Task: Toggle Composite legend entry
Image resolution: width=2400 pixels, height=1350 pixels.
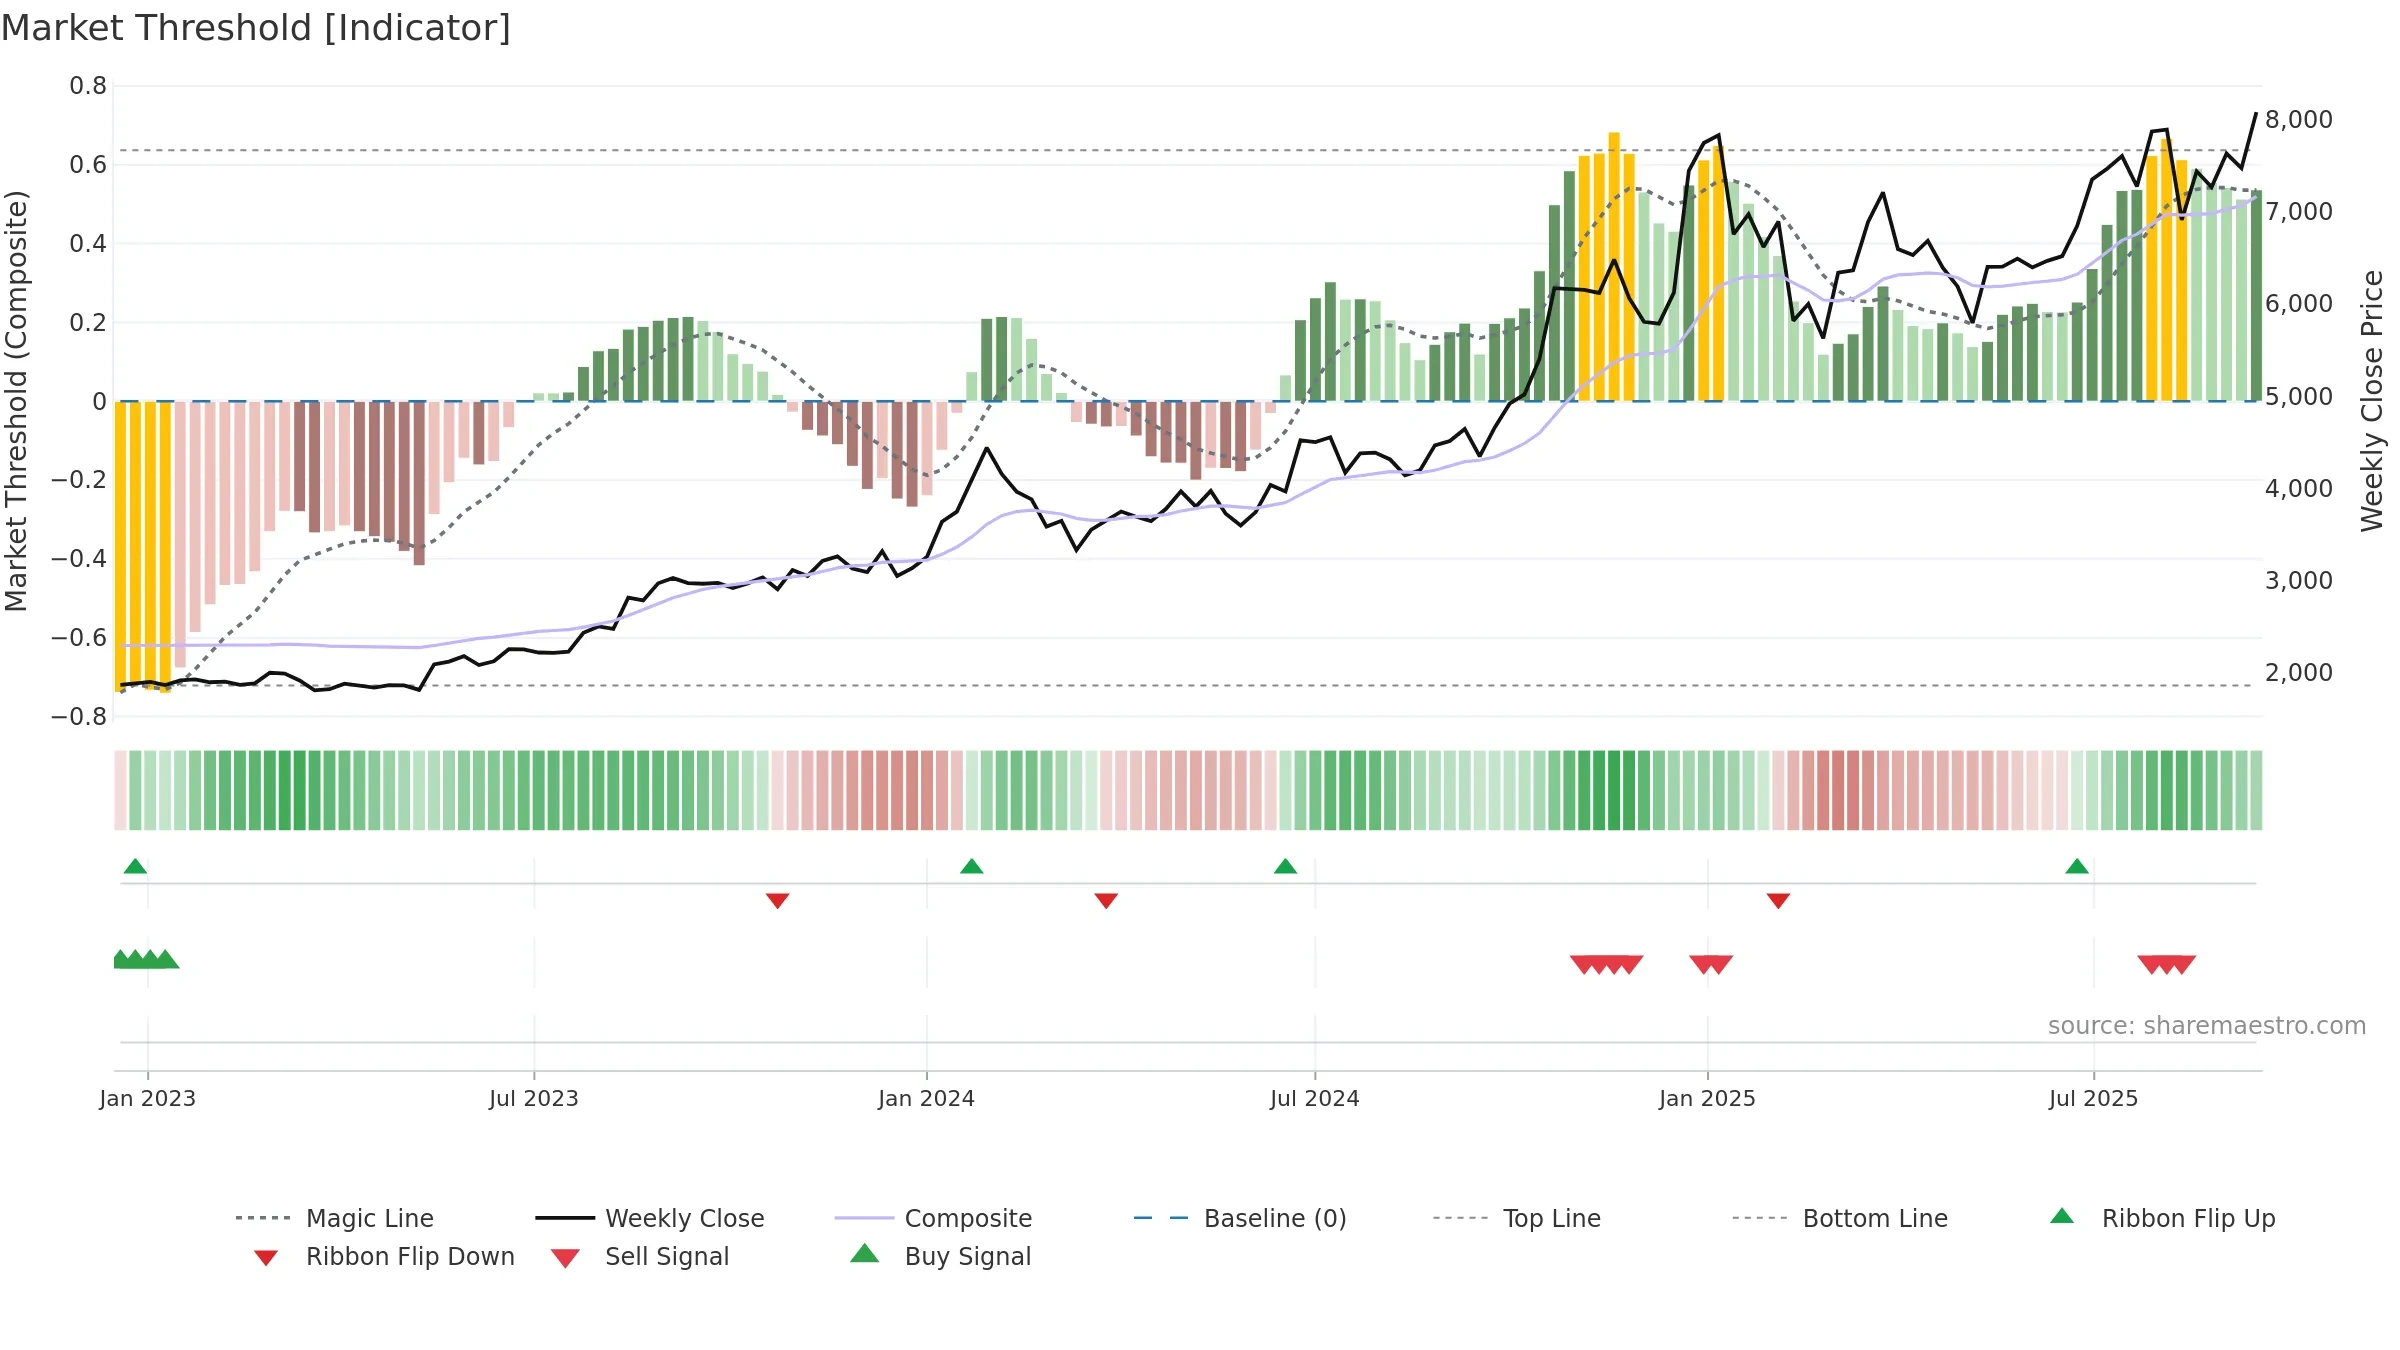Action: click(x=933, y=1218)
